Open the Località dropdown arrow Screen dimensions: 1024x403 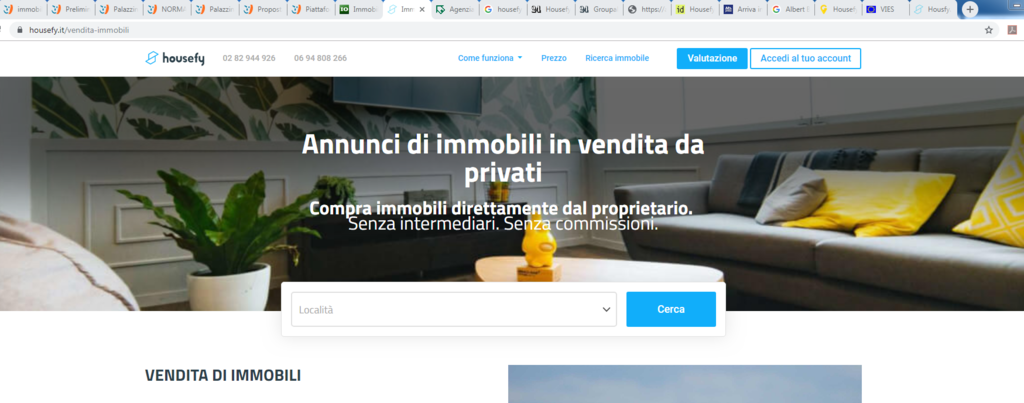point(606,310)
